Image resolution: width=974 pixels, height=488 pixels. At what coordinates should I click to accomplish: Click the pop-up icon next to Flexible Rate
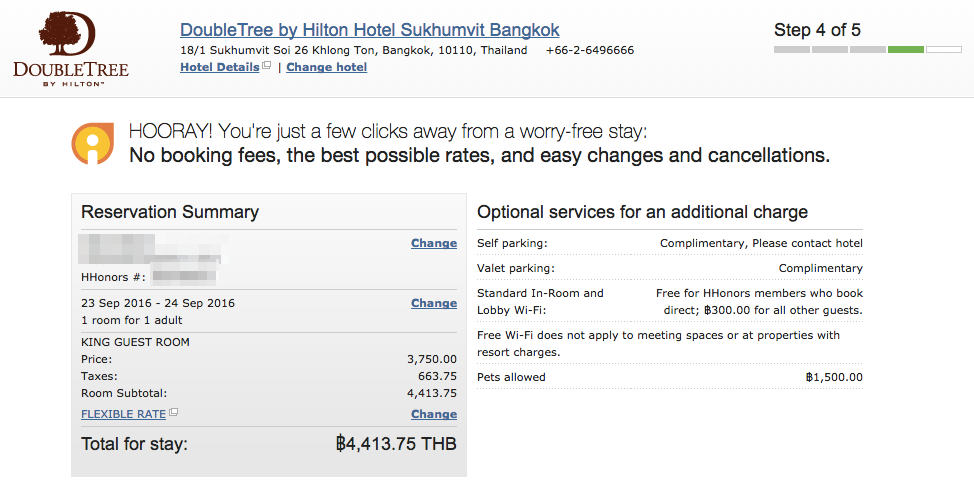pyautogui.click(x=173, y=412)
